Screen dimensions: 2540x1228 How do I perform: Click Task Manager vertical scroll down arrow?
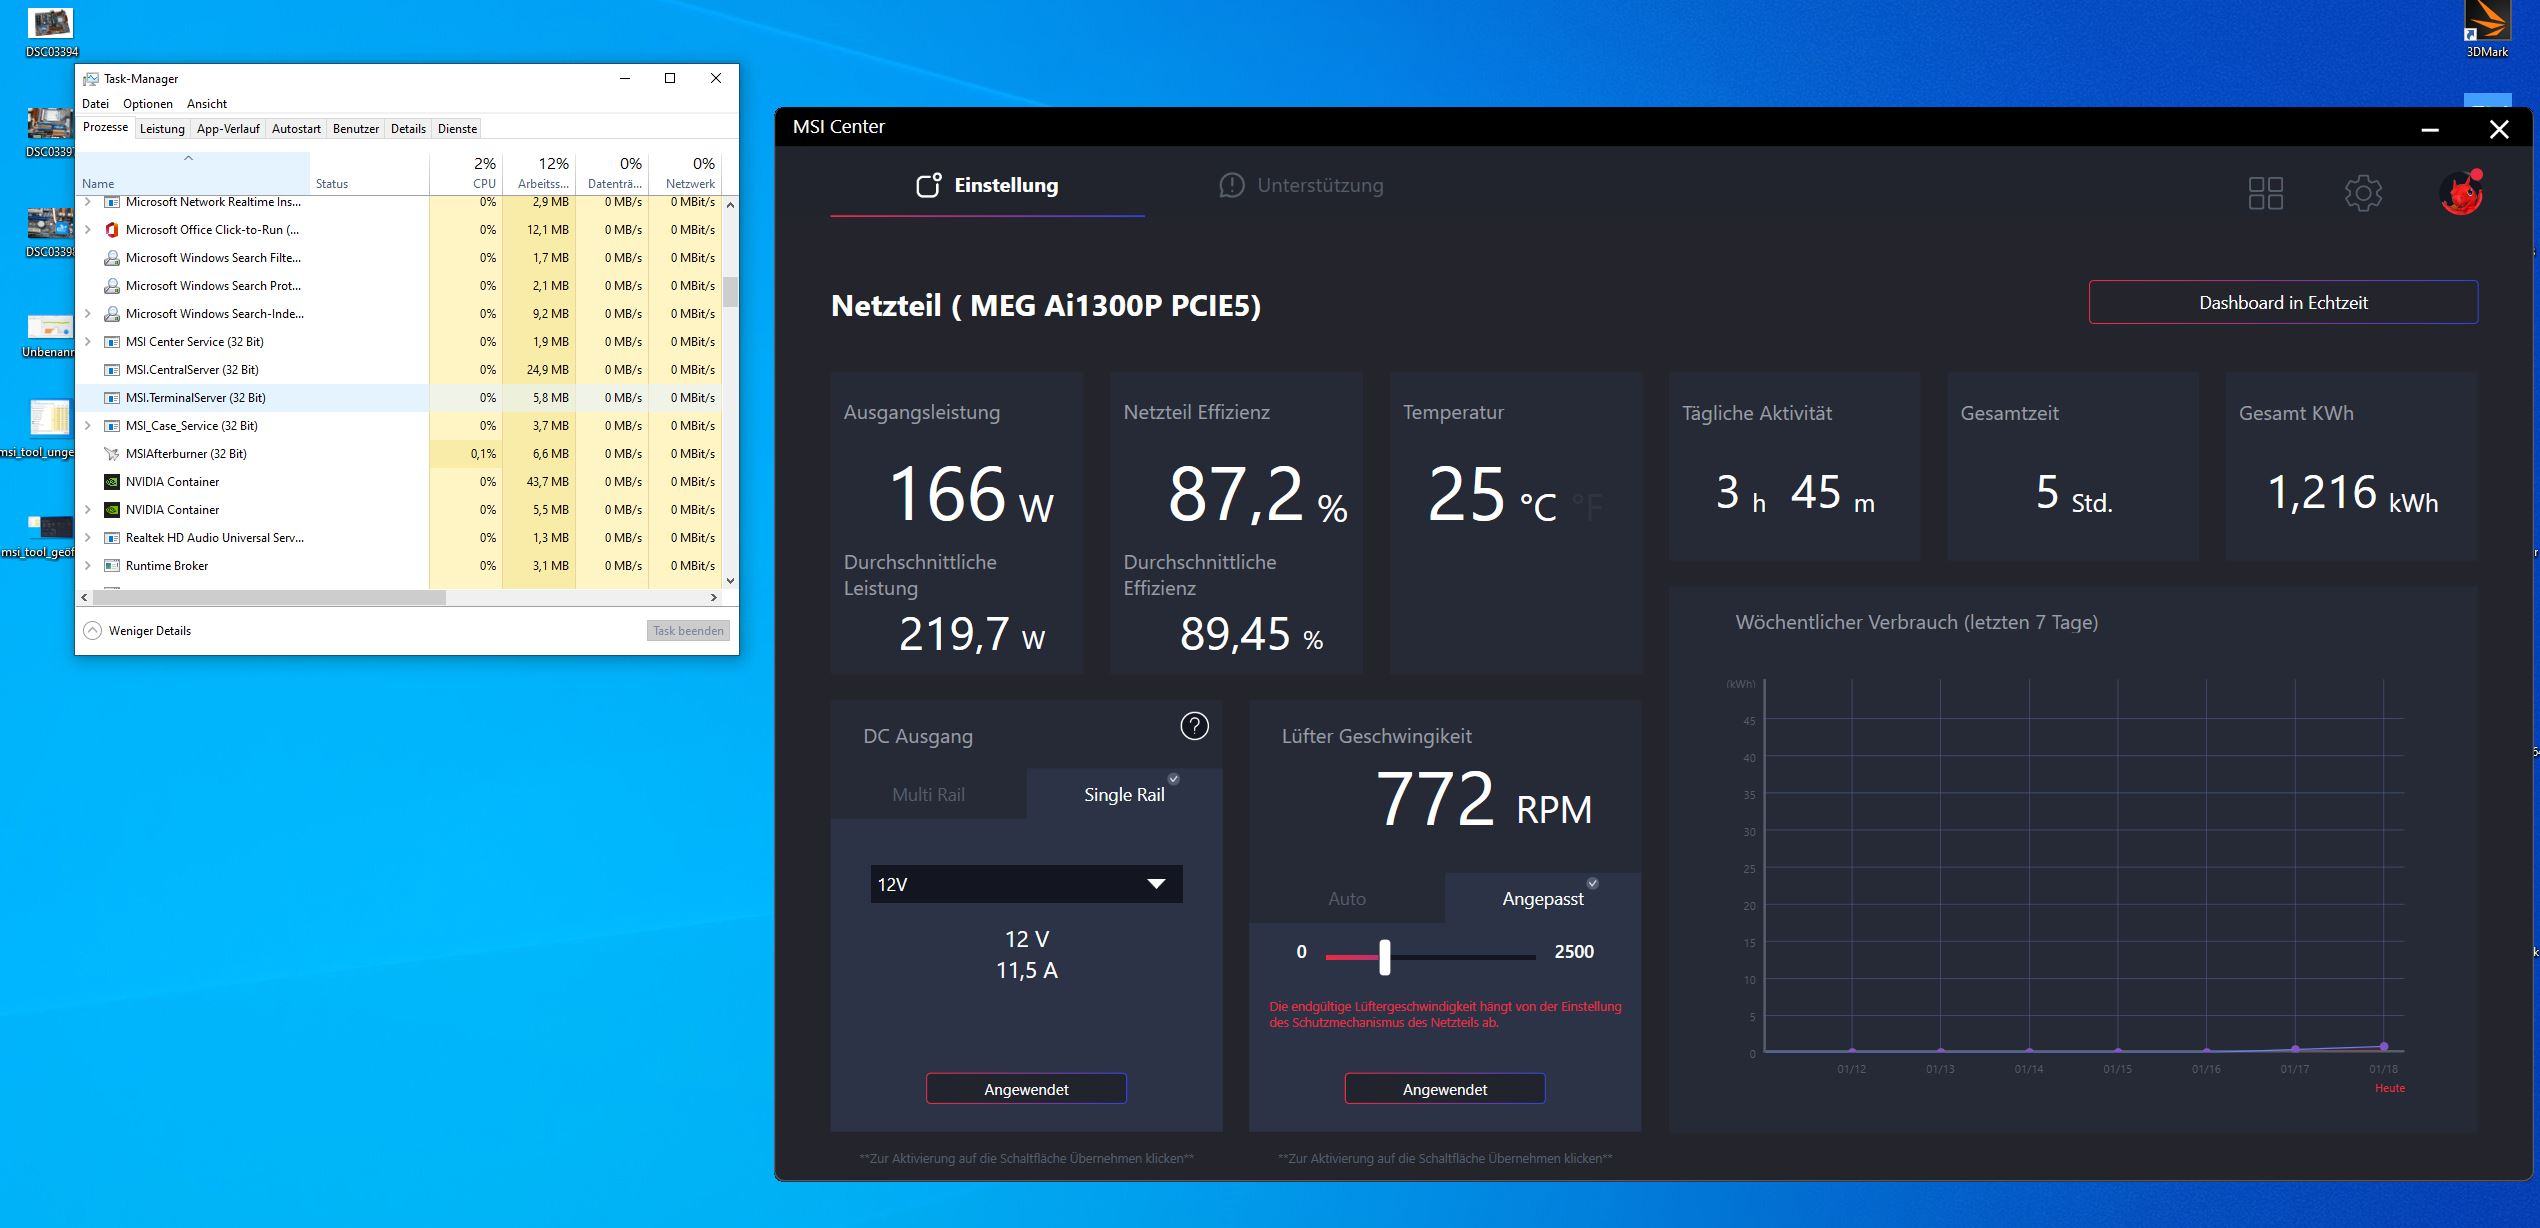click(731, 580)
